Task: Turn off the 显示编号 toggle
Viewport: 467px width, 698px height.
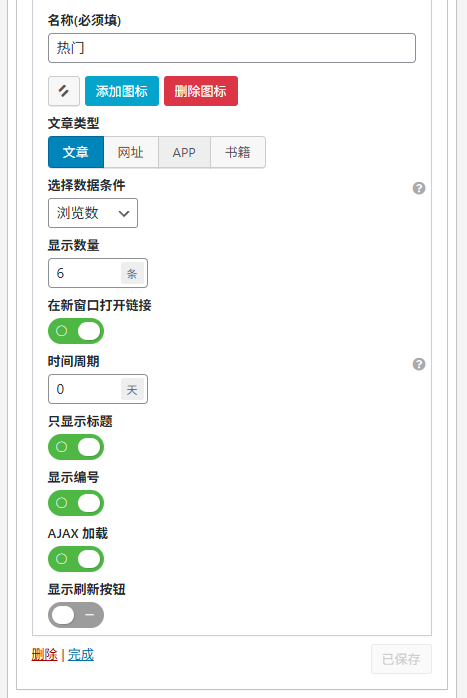Action: tap(76, 503)
